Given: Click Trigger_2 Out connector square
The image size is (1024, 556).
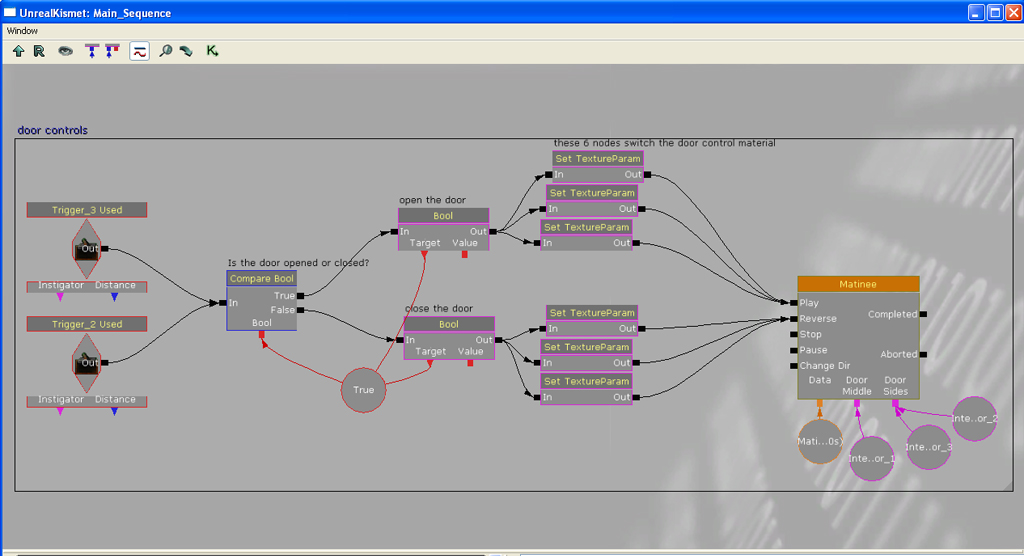Looking at the screenshot, I should point(104,363).
